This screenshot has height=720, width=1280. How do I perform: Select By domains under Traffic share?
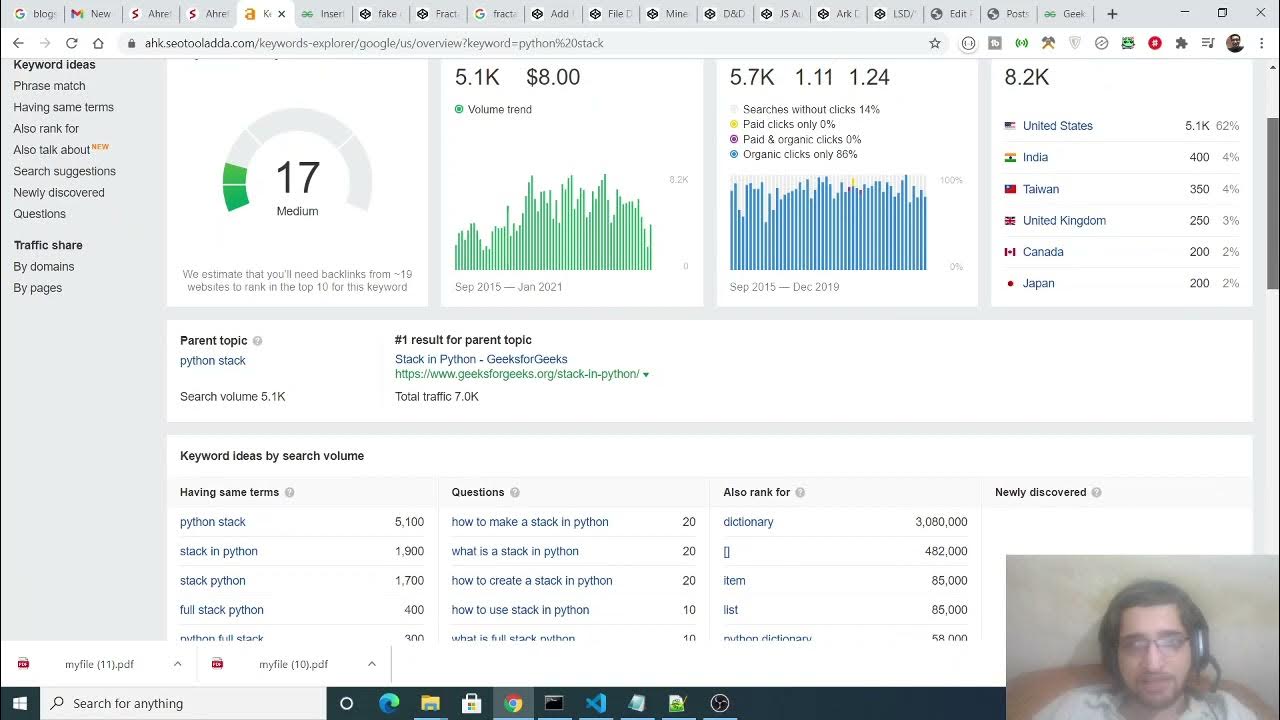[x=44, y=267]
